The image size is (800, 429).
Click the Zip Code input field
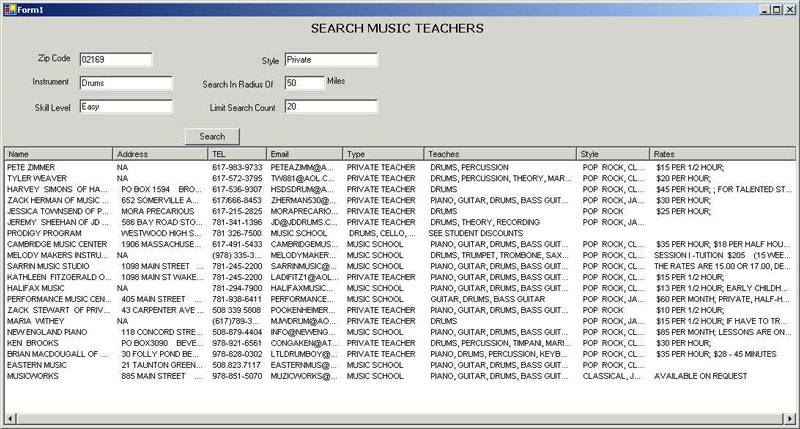pos(115,60)
